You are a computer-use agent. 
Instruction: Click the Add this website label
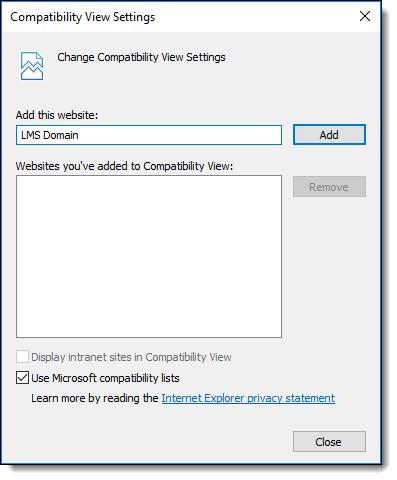point(57,115)
